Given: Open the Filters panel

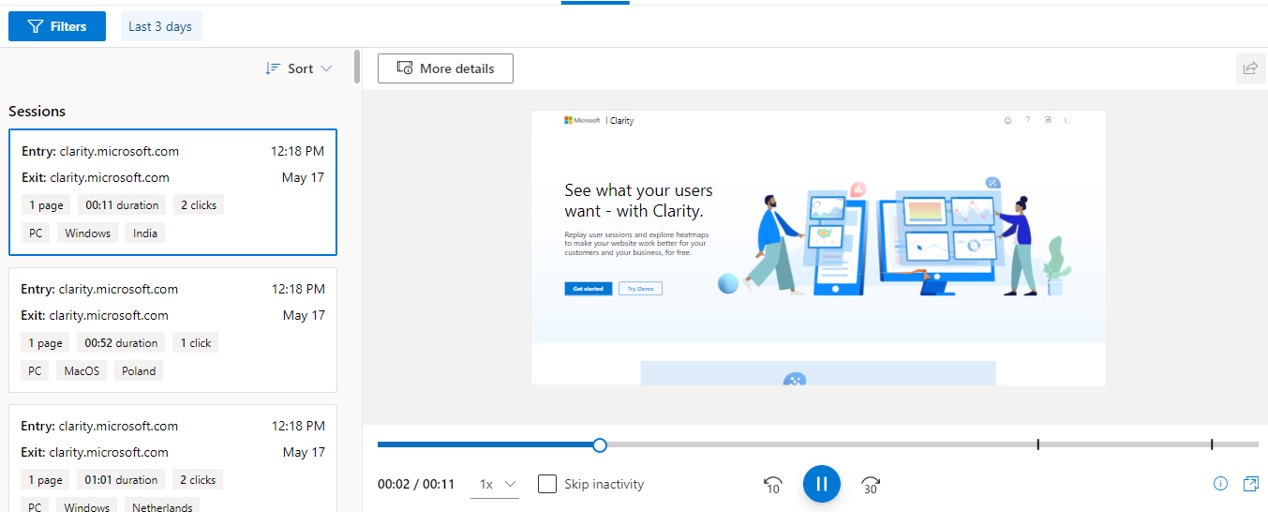Looking at the screenshot, I should 57,27.
